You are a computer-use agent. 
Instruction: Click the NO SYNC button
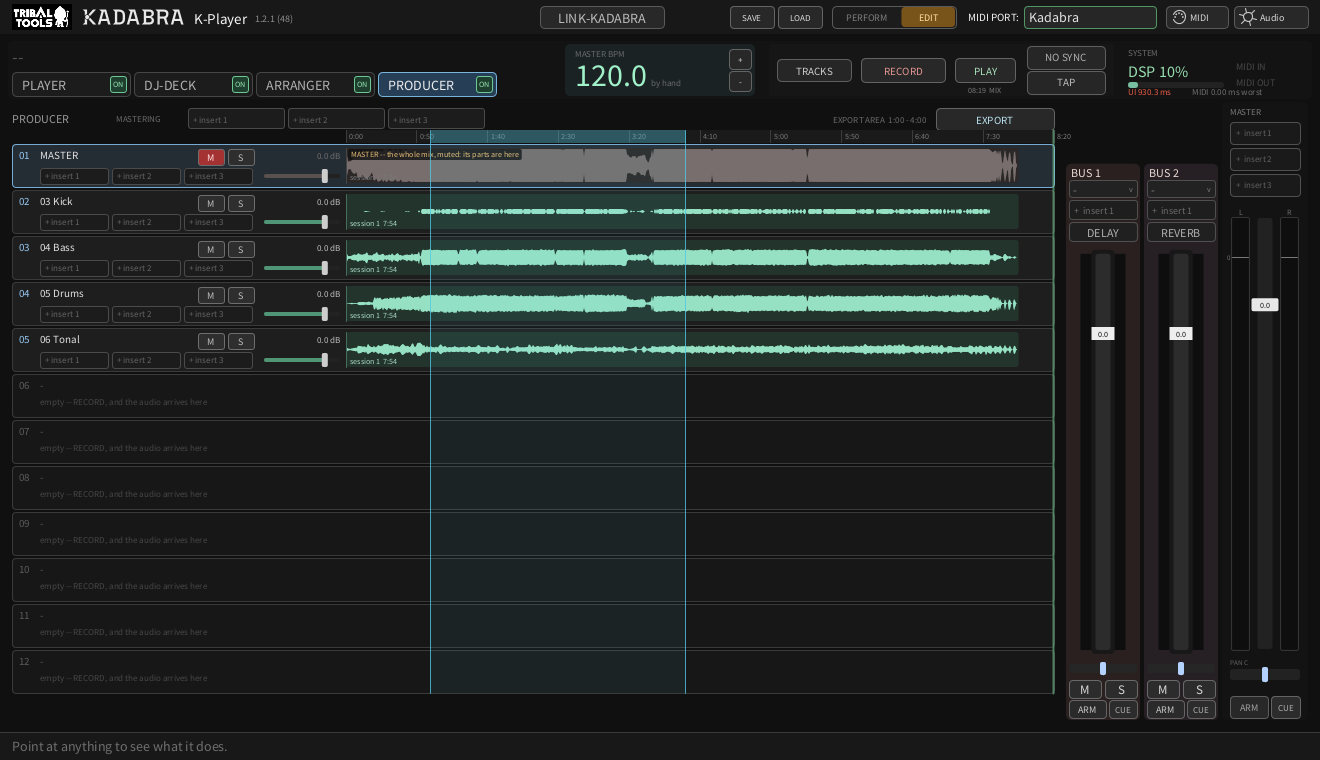click(x=1066, y=58)
